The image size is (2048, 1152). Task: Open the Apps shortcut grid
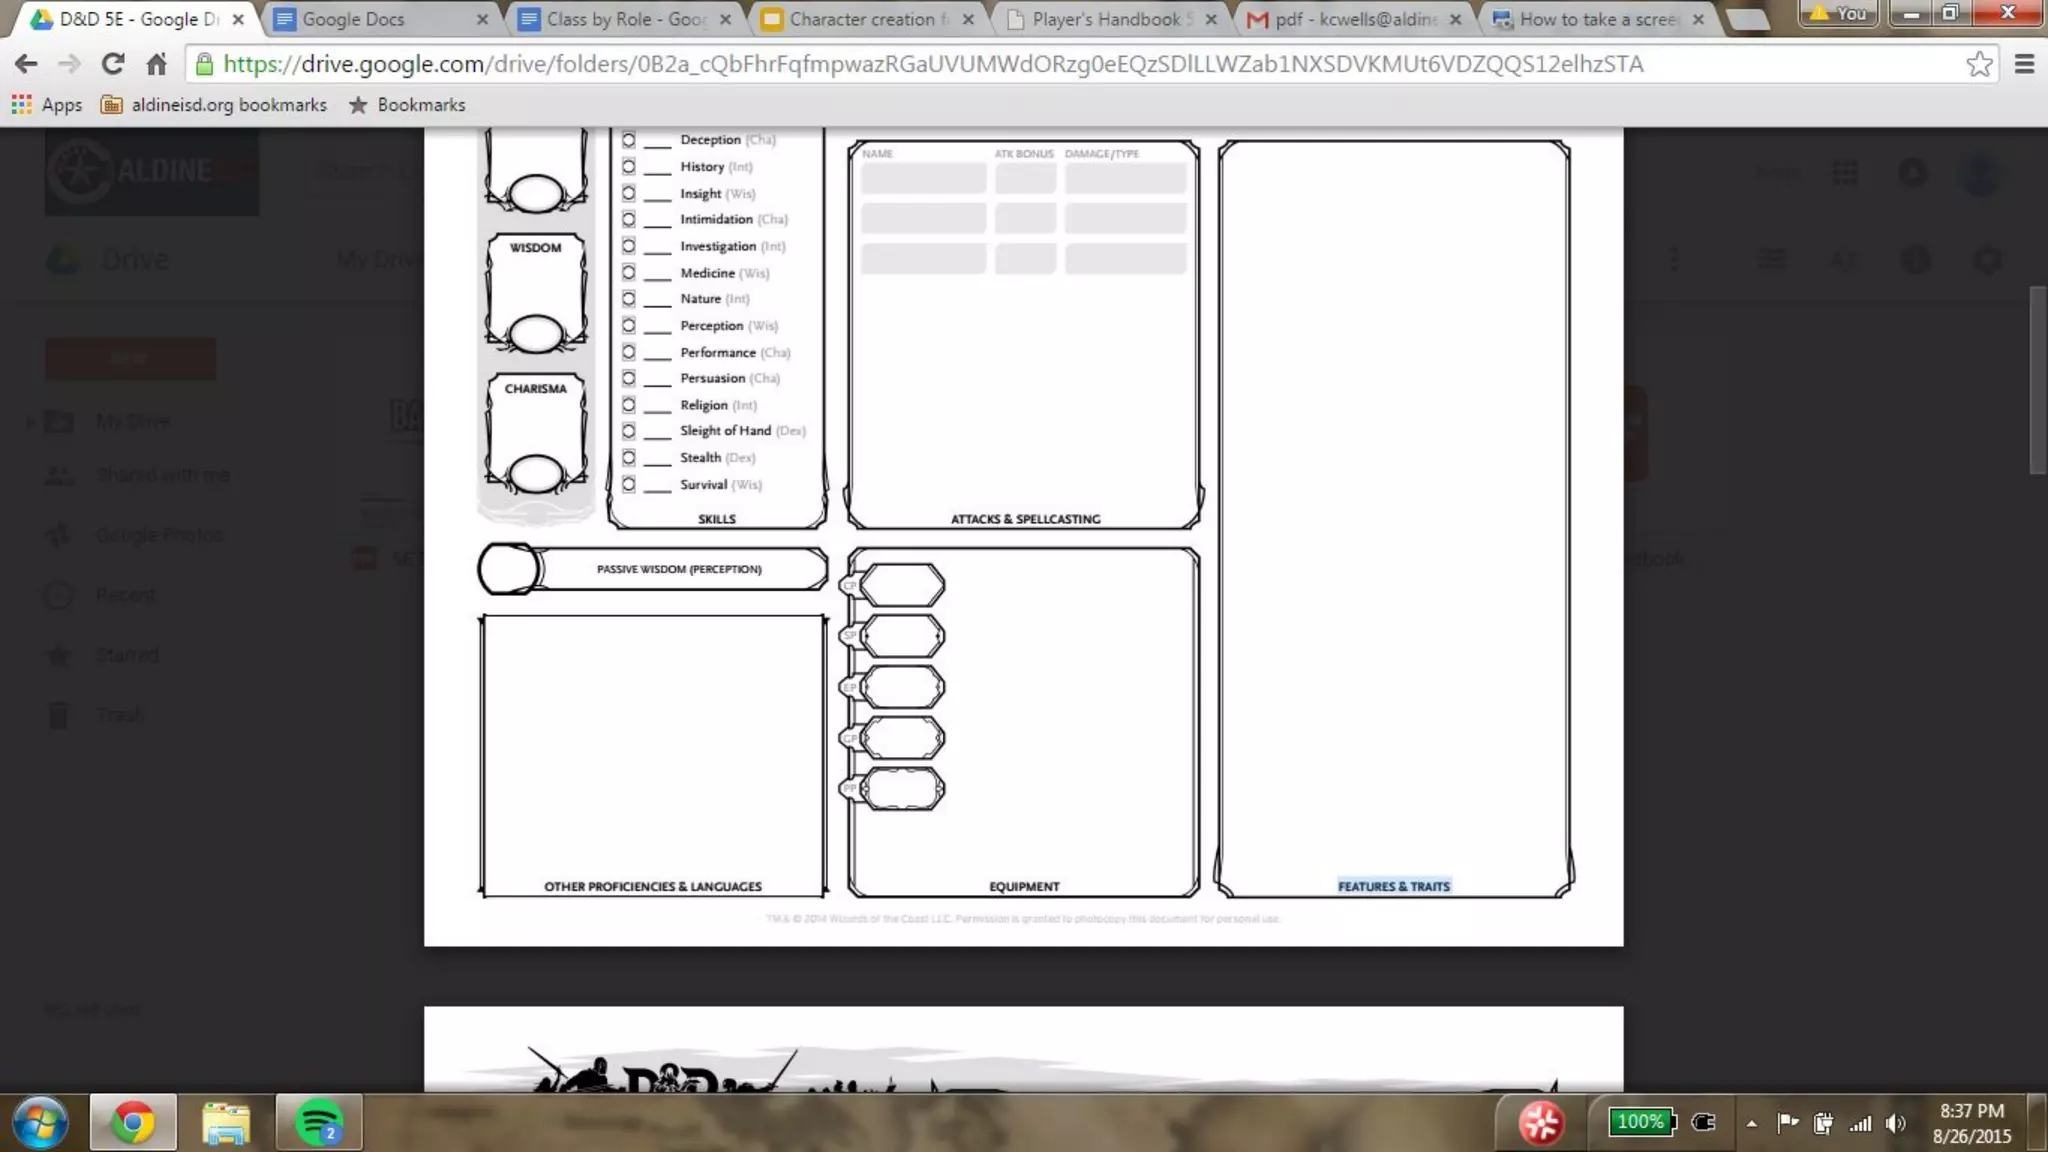click(x=46, y=105)
